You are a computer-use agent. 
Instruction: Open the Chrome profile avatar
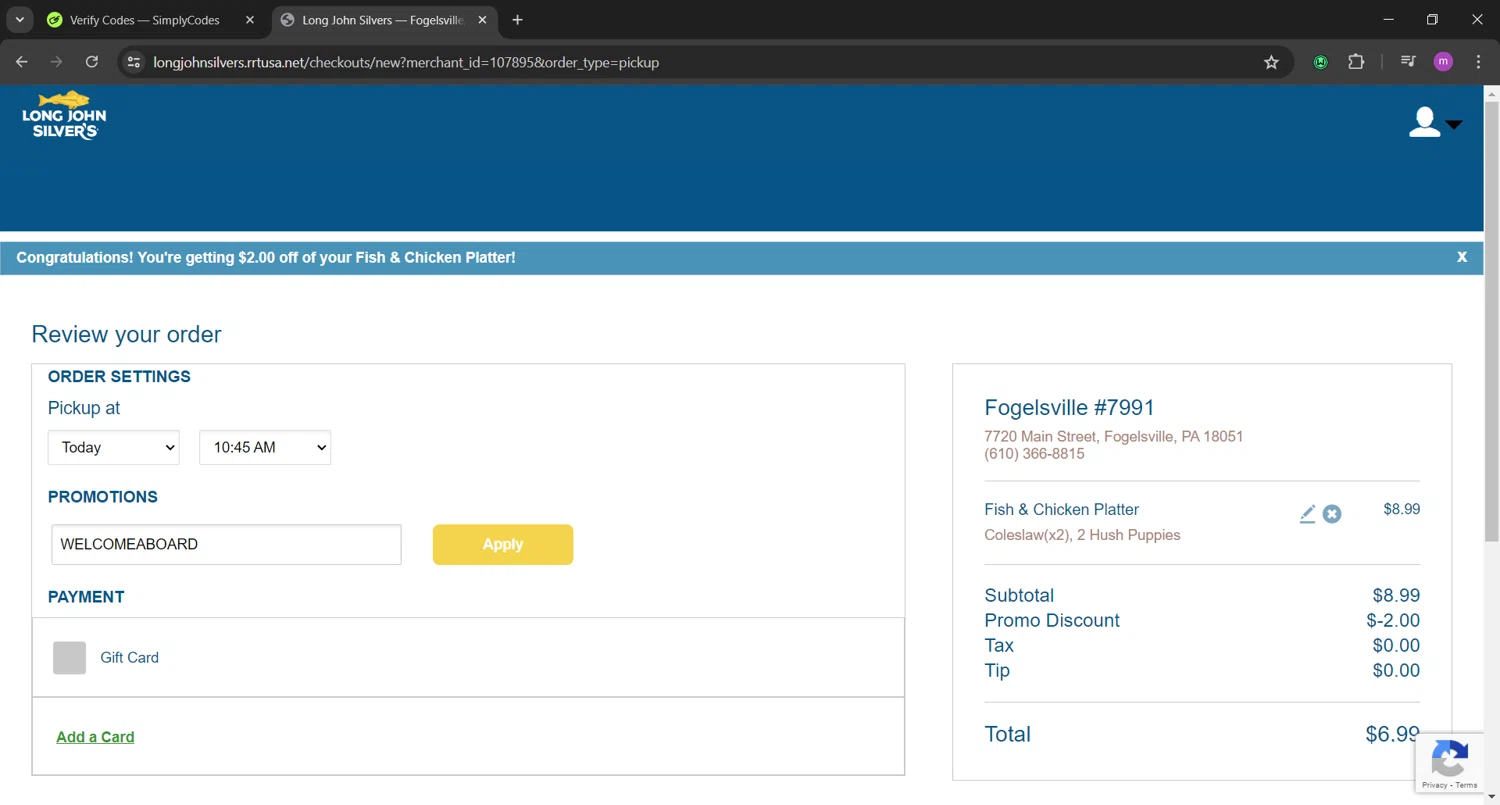pyautogui.click(x=1443, y=62)
